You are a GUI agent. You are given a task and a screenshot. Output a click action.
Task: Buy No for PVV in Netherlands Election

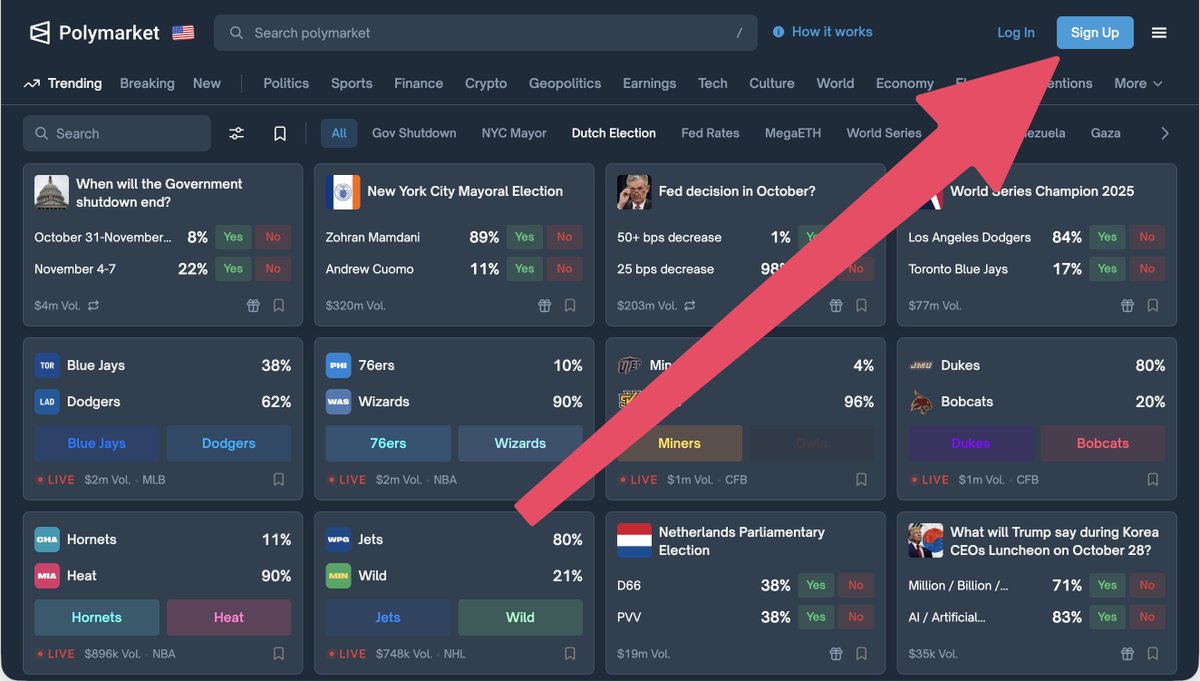(856, 617)
